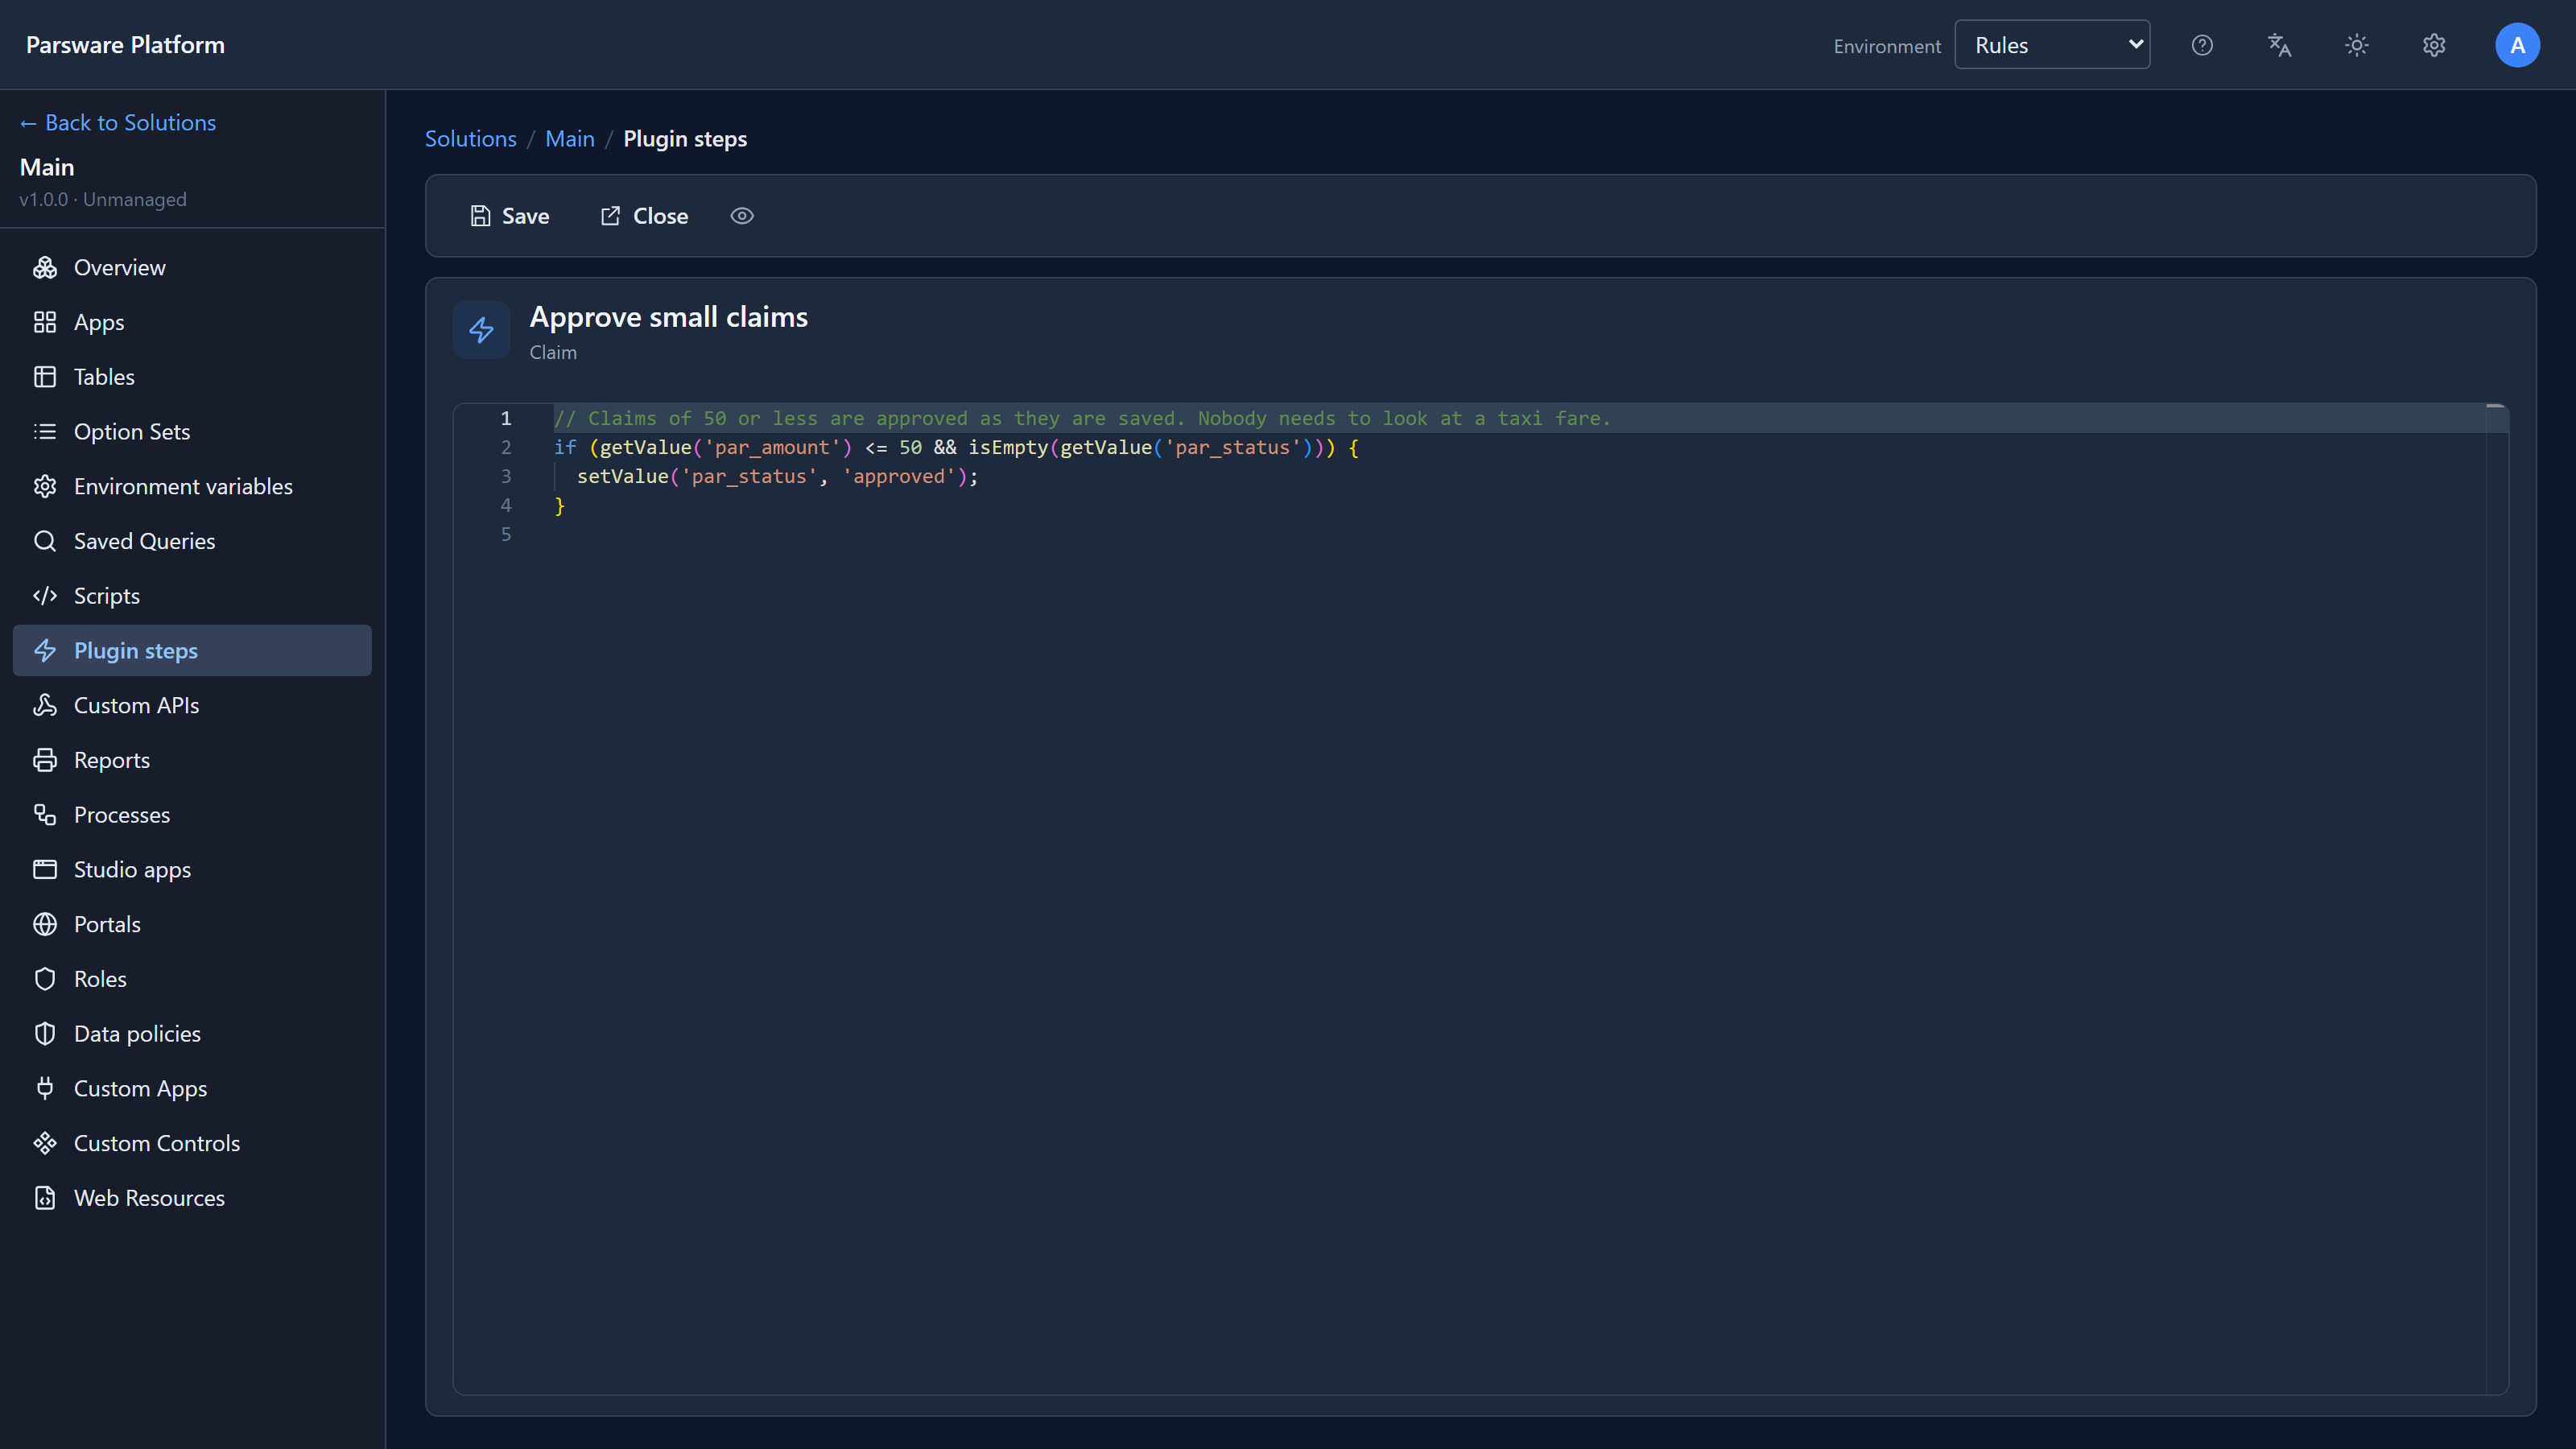The height and width of the screenshot is (1449, 2576).
Task: Click the code editor vertical scrollbar
Action: (x=2496, y=898)
